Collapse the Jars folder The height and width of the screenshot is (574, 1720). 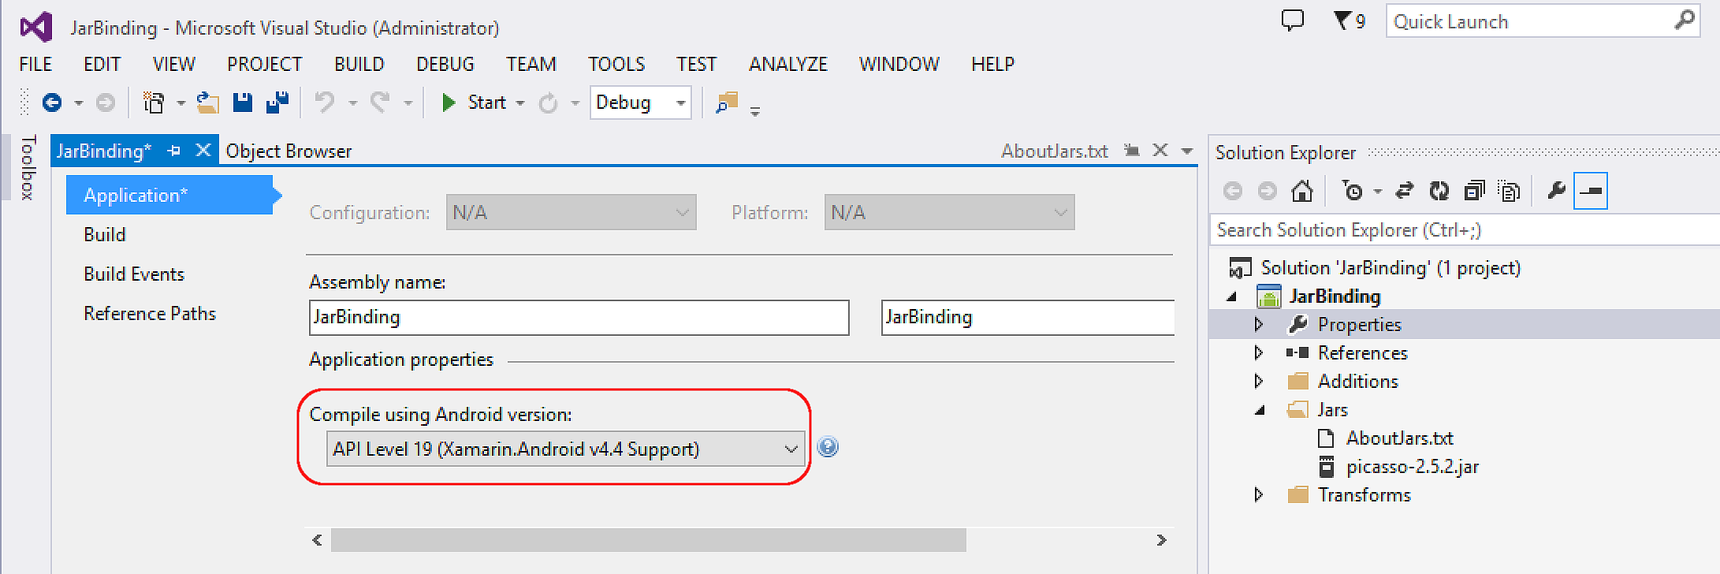(x=1259, y=410)
